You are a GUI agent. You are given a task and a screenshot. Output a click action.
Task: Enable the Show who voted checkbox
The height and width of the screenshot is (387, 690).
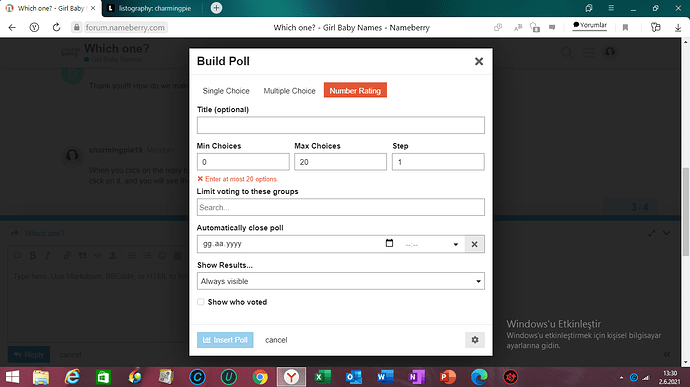[x=201, y=302]
